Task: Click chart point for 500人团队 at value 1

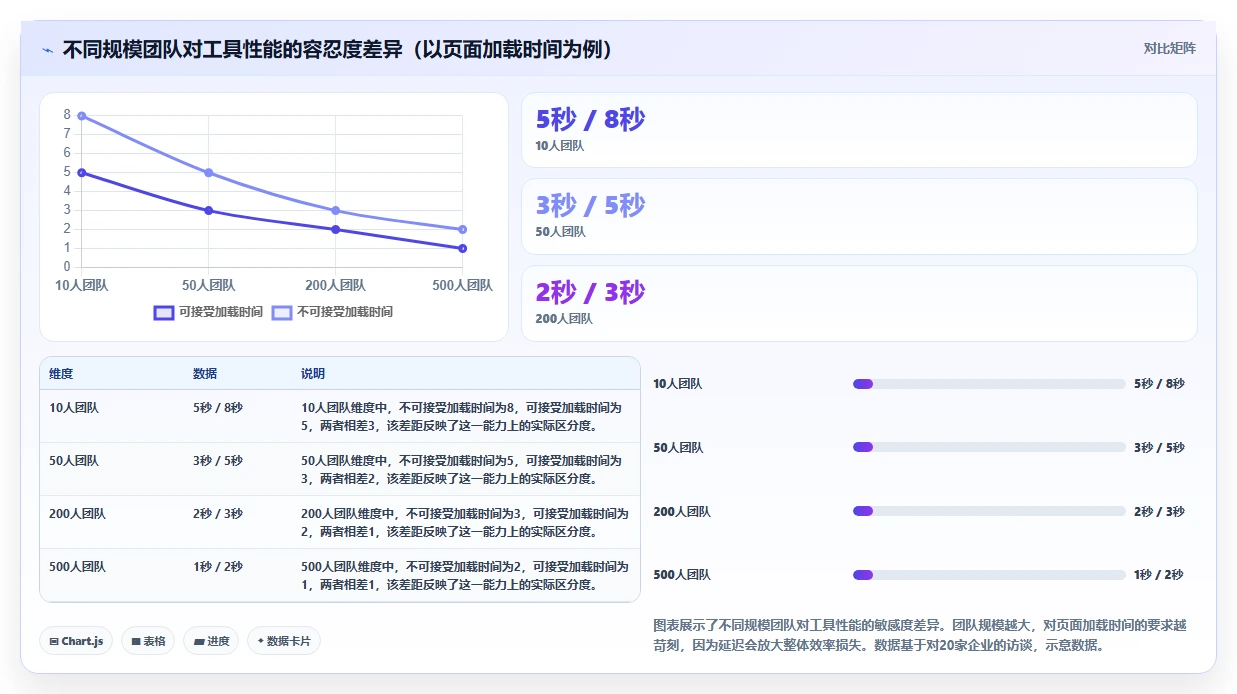Action: point(462,248)
